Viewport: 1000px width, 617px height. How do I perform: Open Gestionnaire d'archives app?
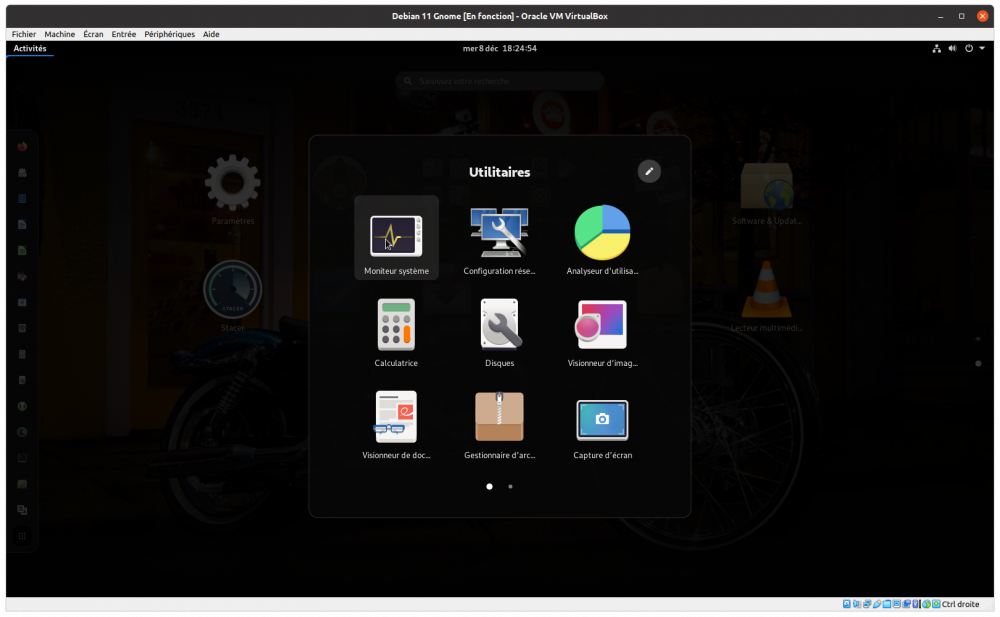499,418
